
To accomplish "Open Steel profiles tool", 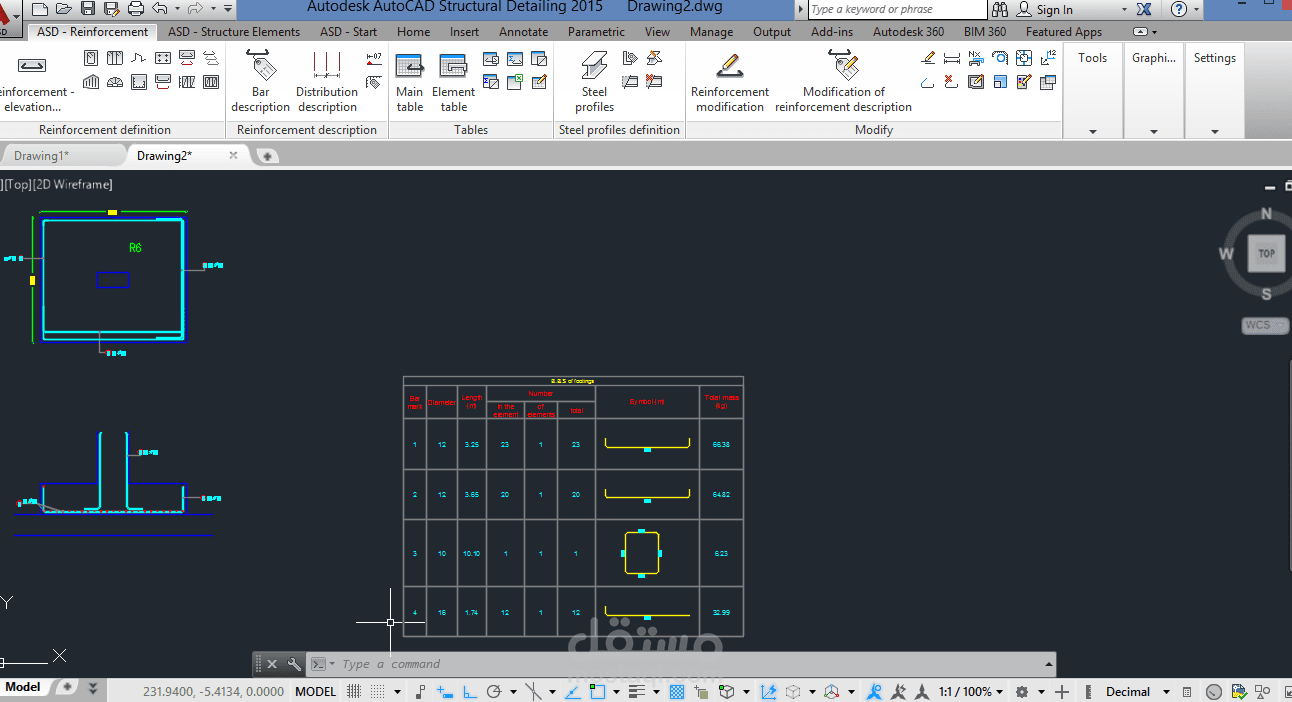I will (x=594, y=82).
